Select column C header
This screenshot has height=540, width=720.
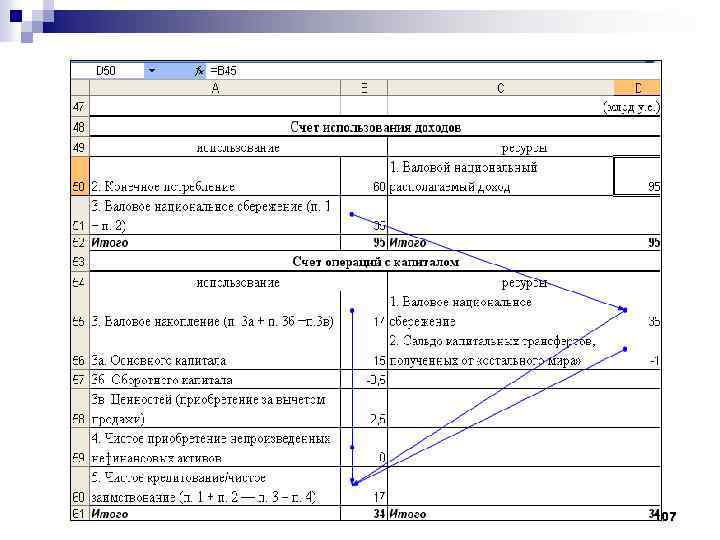pos(501,88)
